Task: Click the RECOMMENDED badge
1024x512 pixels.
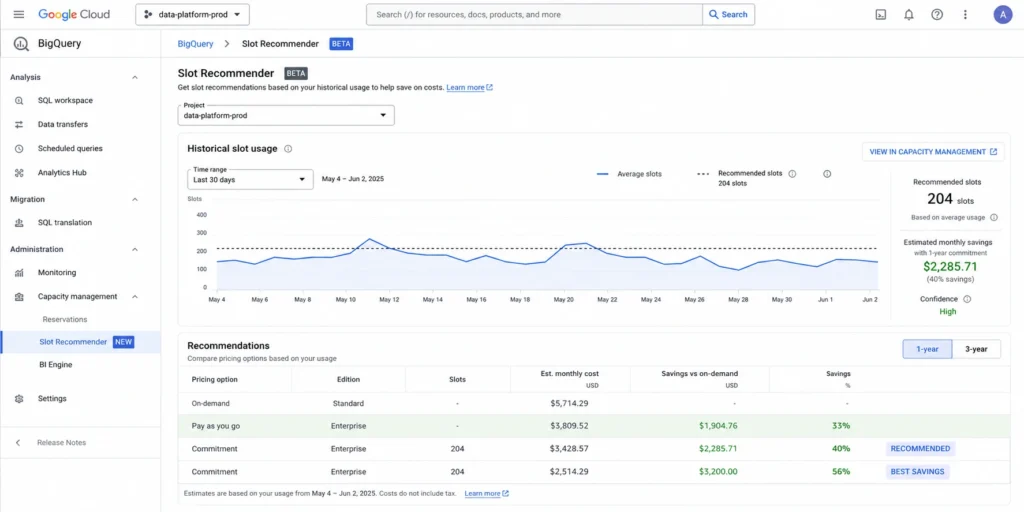Action: coord(920,449)
